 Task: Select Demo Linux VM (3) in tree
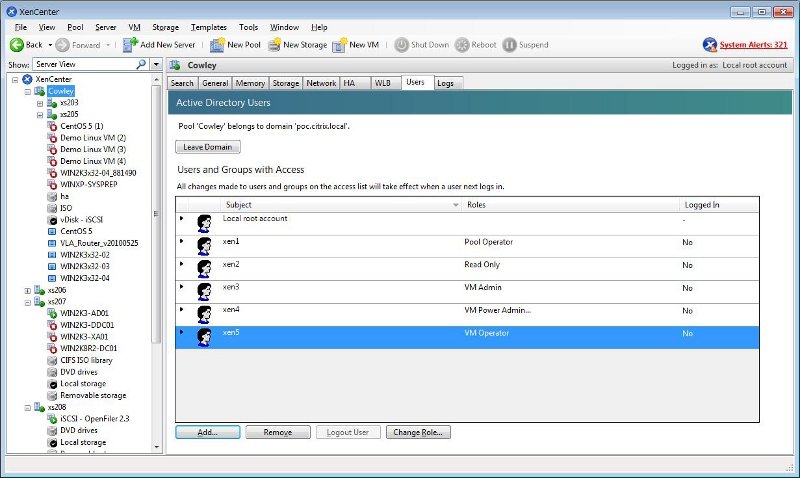pos(93,149)
